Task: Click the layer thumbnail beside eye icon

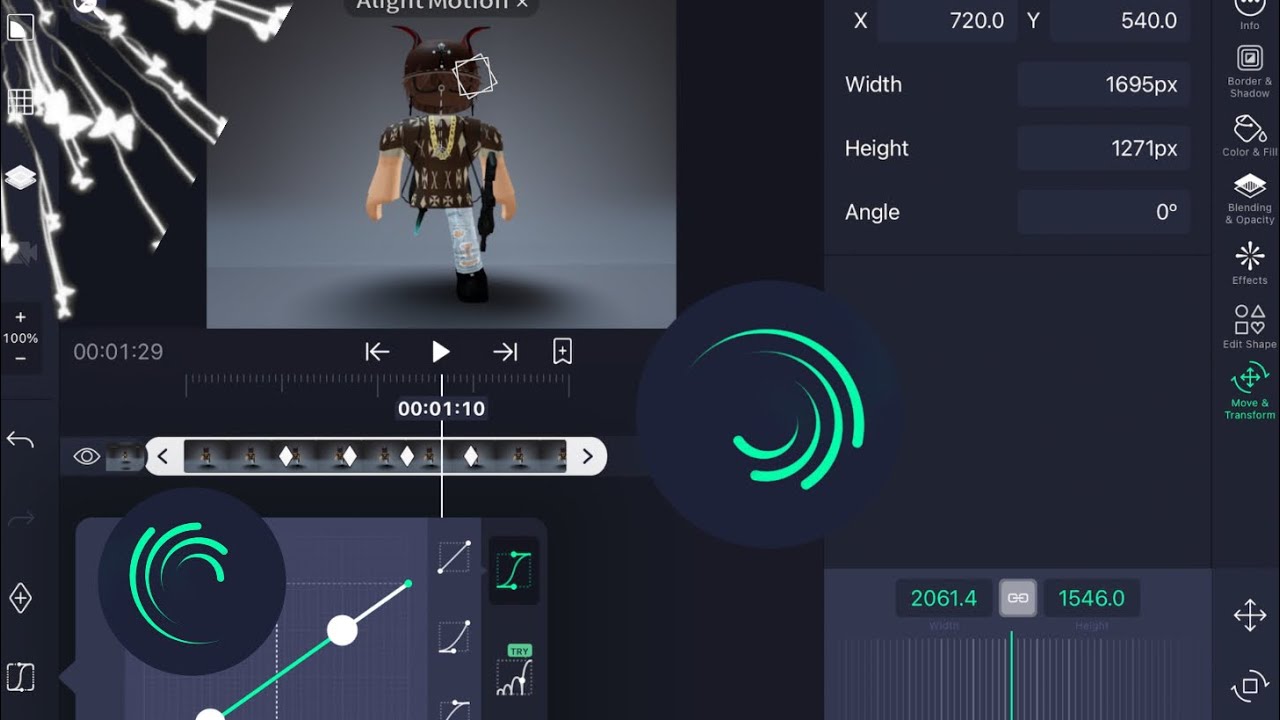Action: (x=124, y=457)
